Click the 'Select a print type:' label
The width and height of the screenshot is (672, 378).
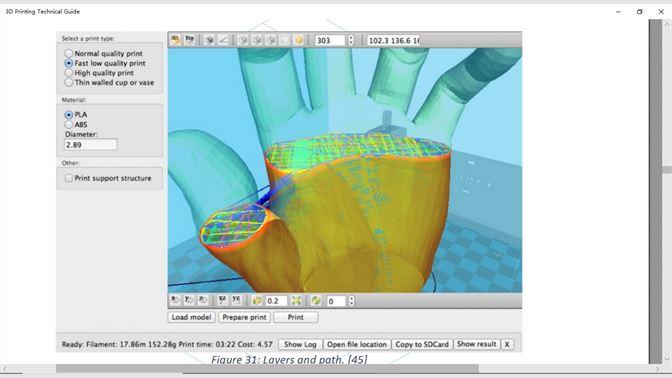88,39
